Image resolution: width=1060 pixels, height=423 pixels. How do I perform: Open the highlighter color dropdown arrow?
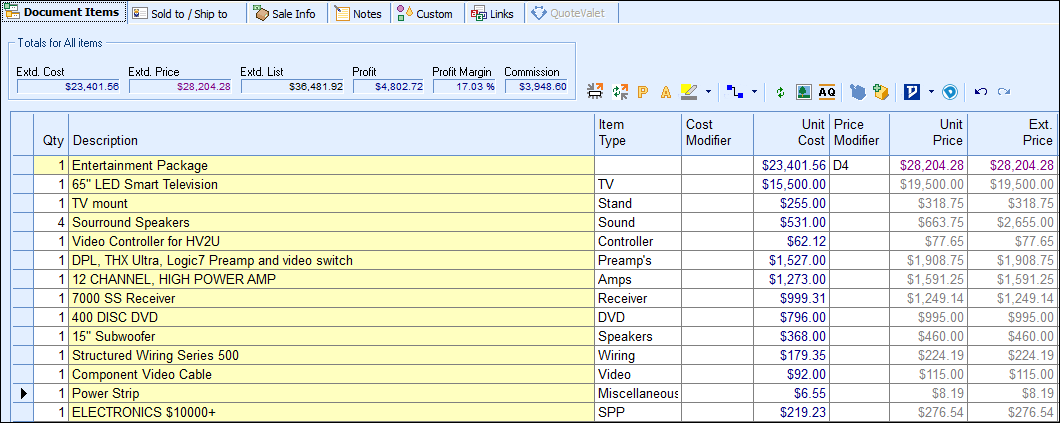tap(708, 92)
